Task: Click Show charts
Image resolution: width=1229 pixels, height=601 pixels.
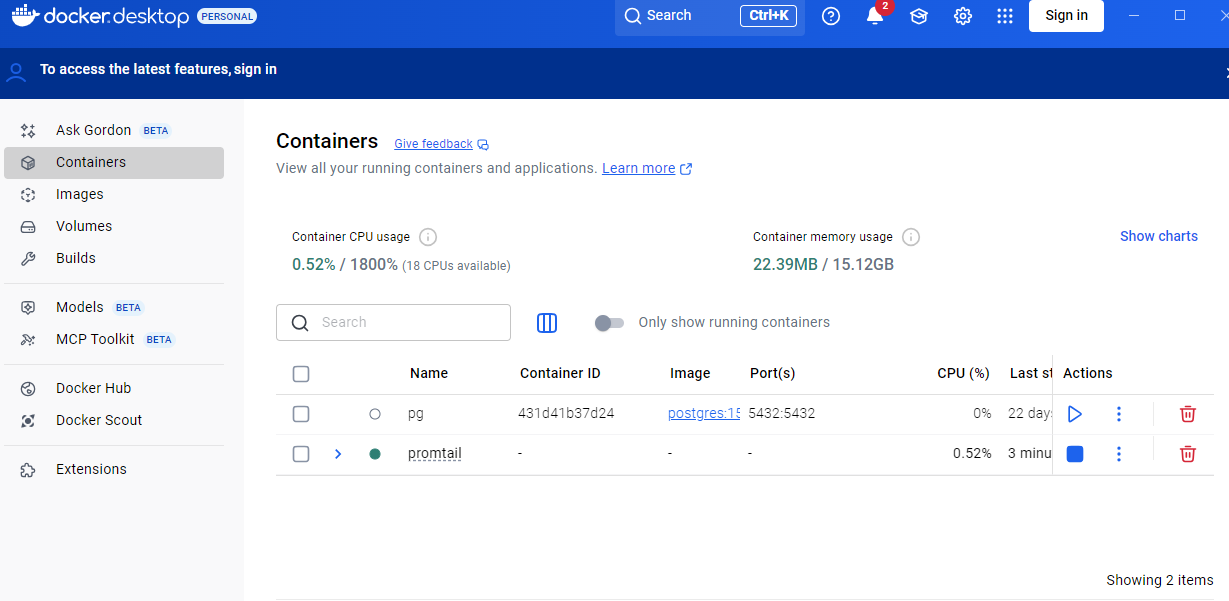Action: tap(1159, 236)
